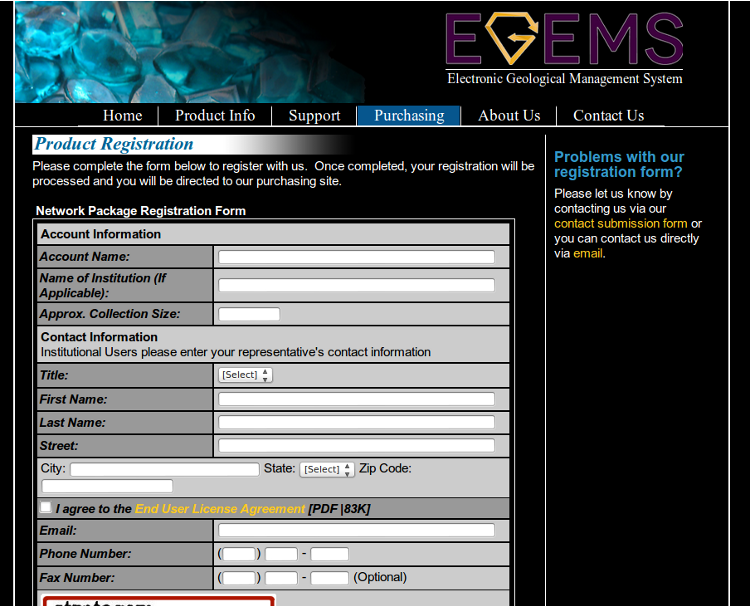This screenshot has width=750, height=606.
Task: Open the State select dropdown
Action: 327,469
